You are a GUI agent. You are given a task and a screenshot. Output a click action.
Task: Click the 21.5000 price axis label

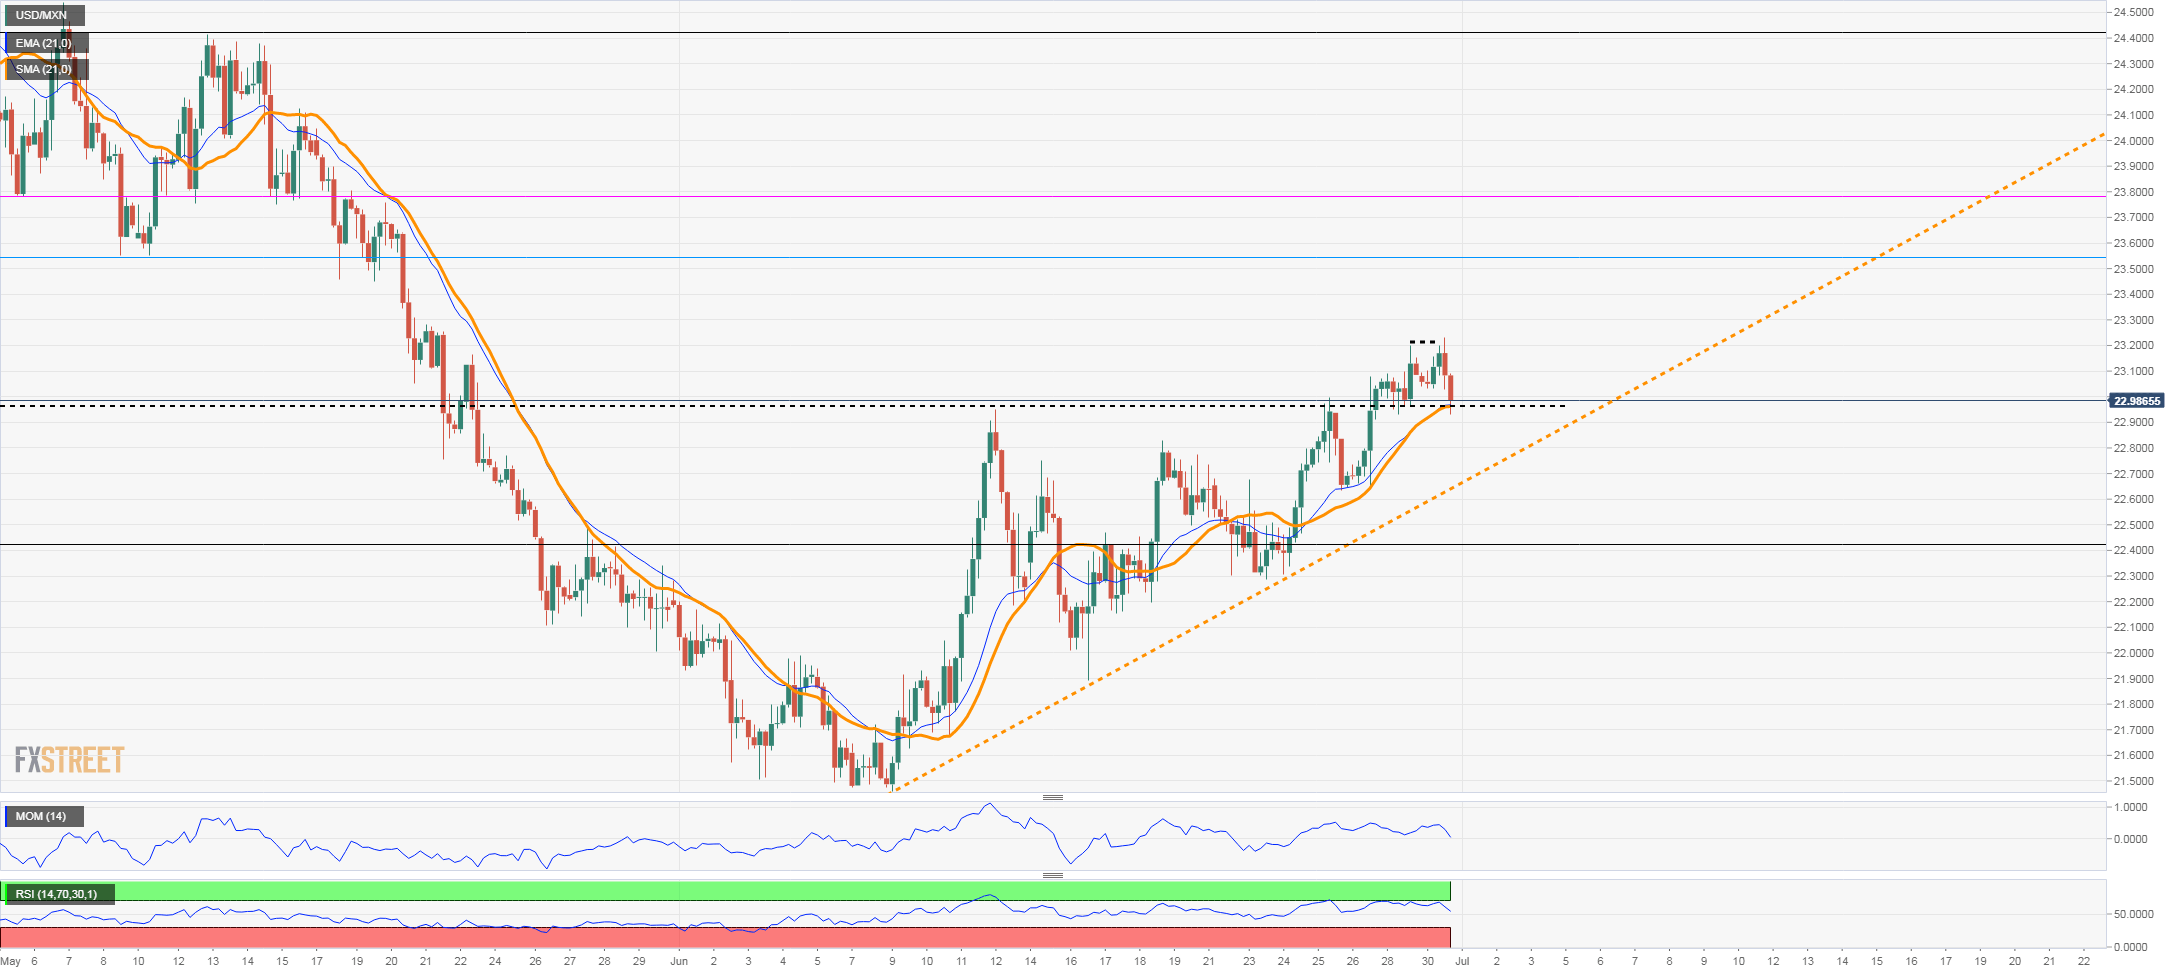[2133, 782]
